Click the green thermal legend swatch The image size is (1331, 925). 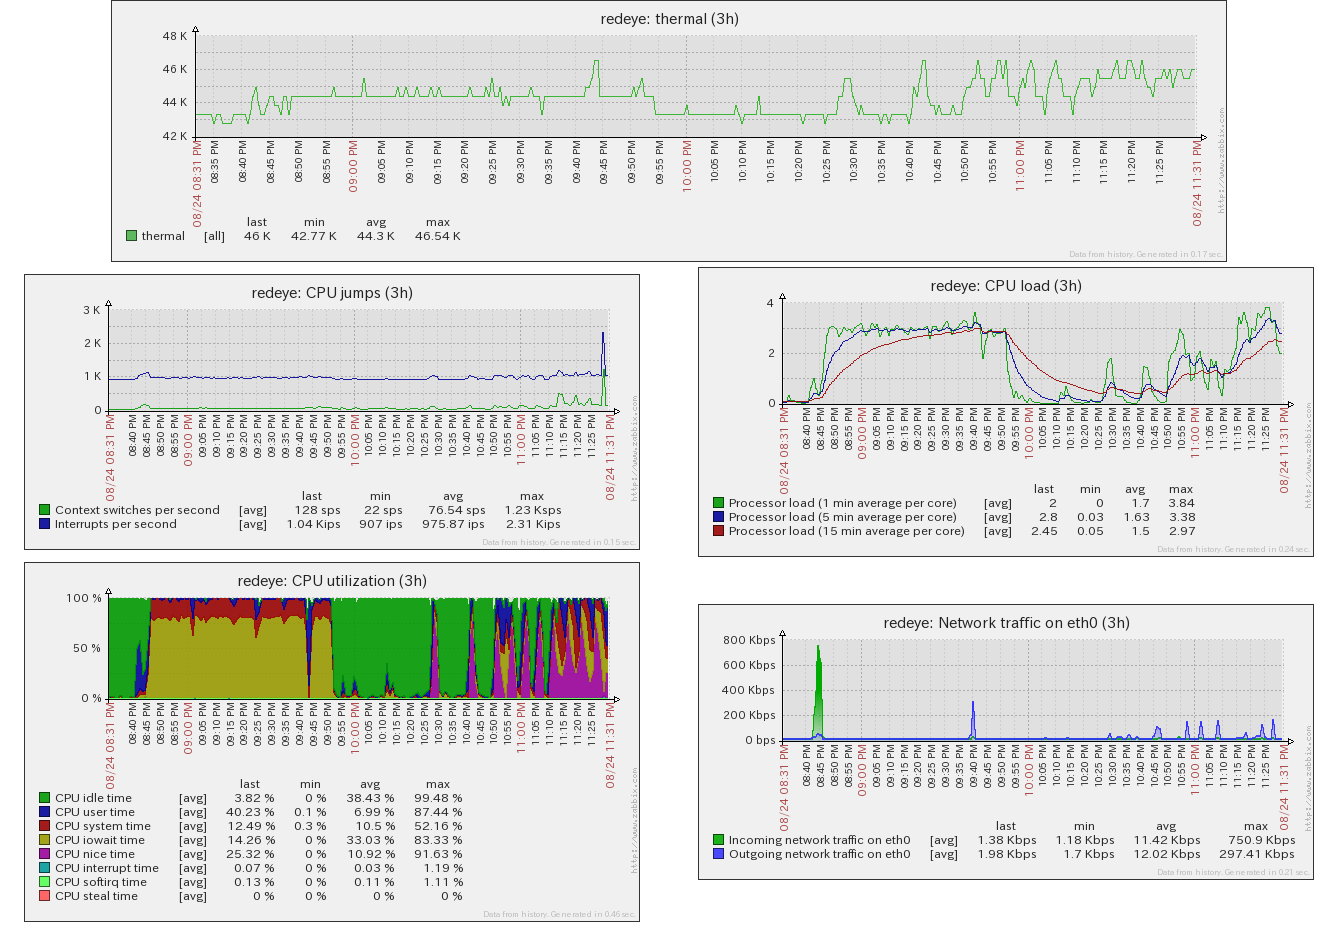pyautogui.click(x=131, y=236)
